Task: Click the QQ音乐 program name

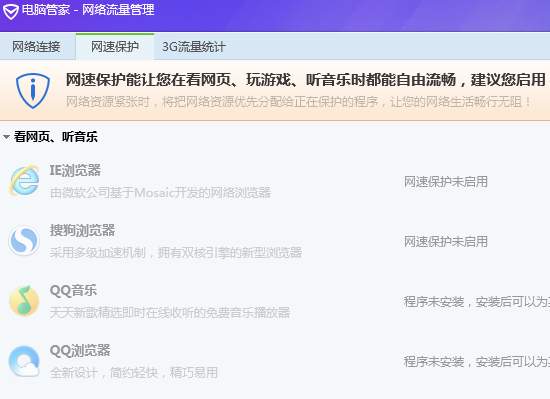Action: pyautogui.click(x=73, y=291)
